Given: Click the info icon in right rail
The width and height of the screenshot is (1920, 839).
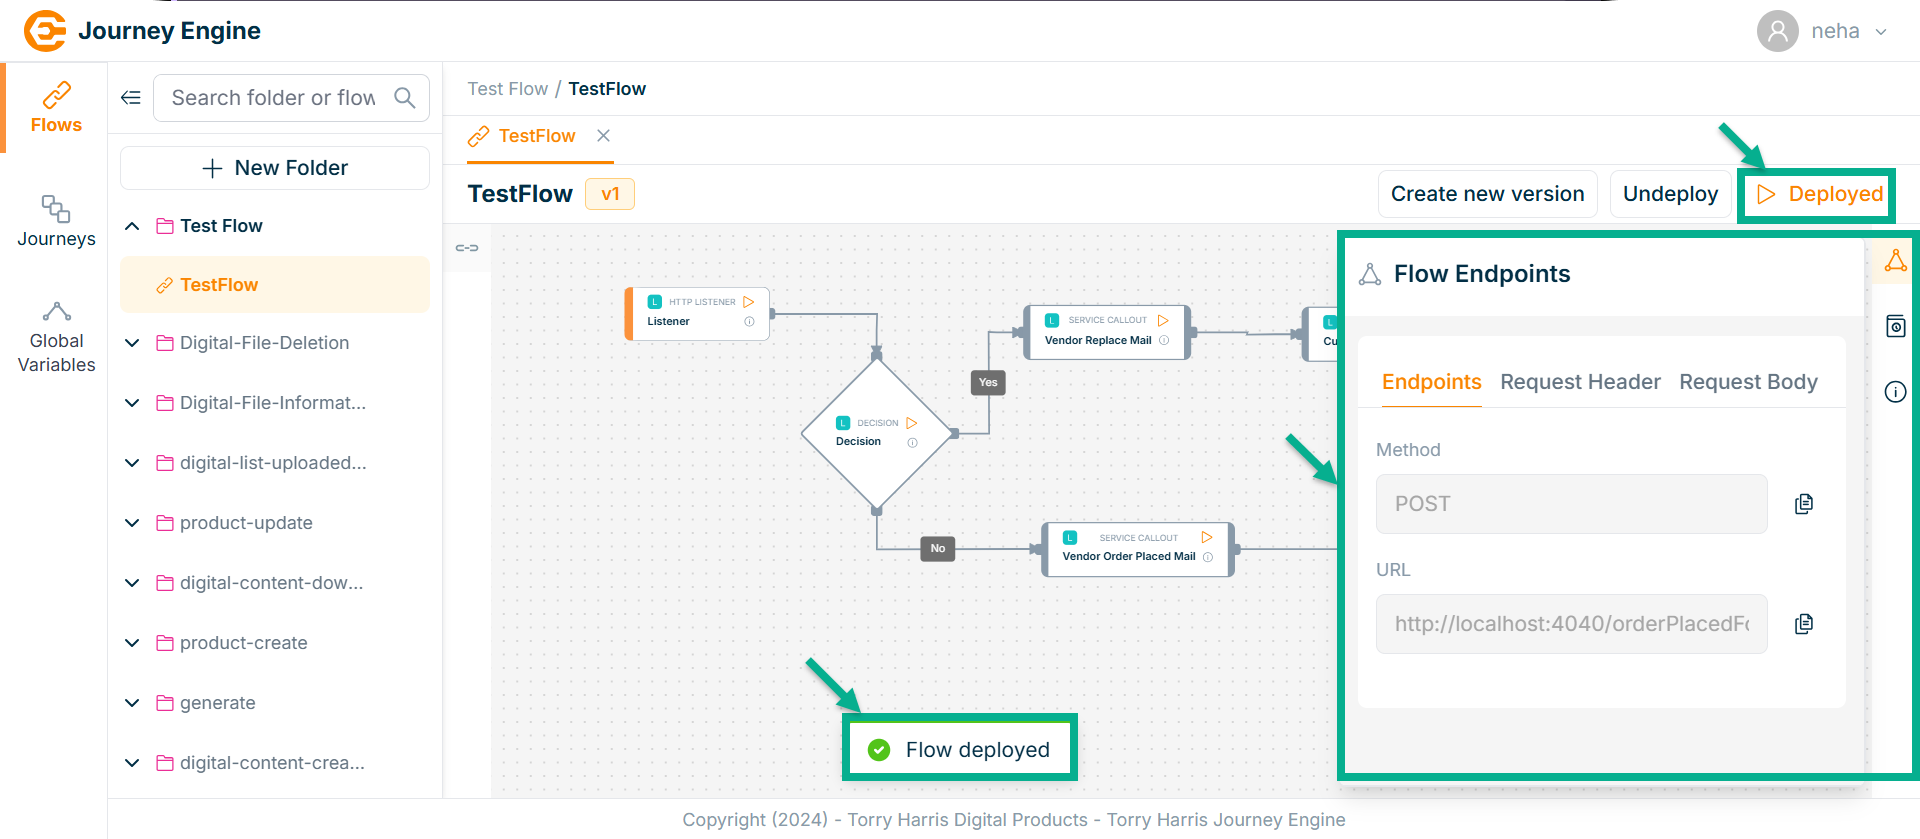Looking at the screenshot, I should [1895, 392].
